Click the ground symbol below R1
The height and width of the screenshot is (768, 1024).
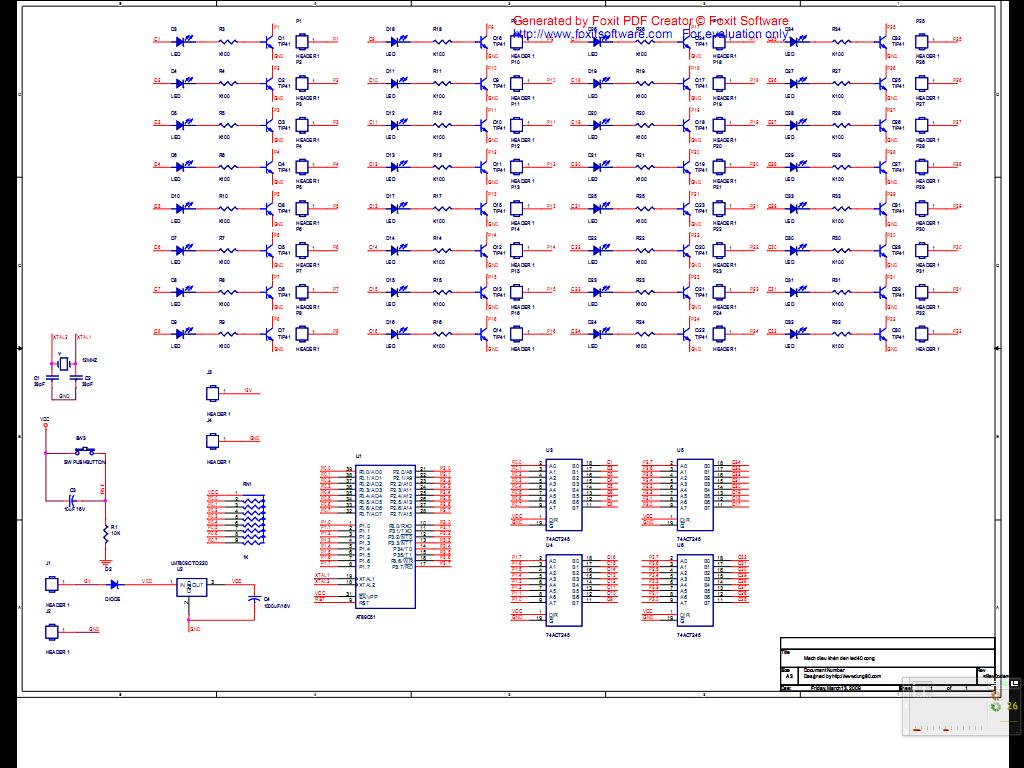tap(106, 562)
